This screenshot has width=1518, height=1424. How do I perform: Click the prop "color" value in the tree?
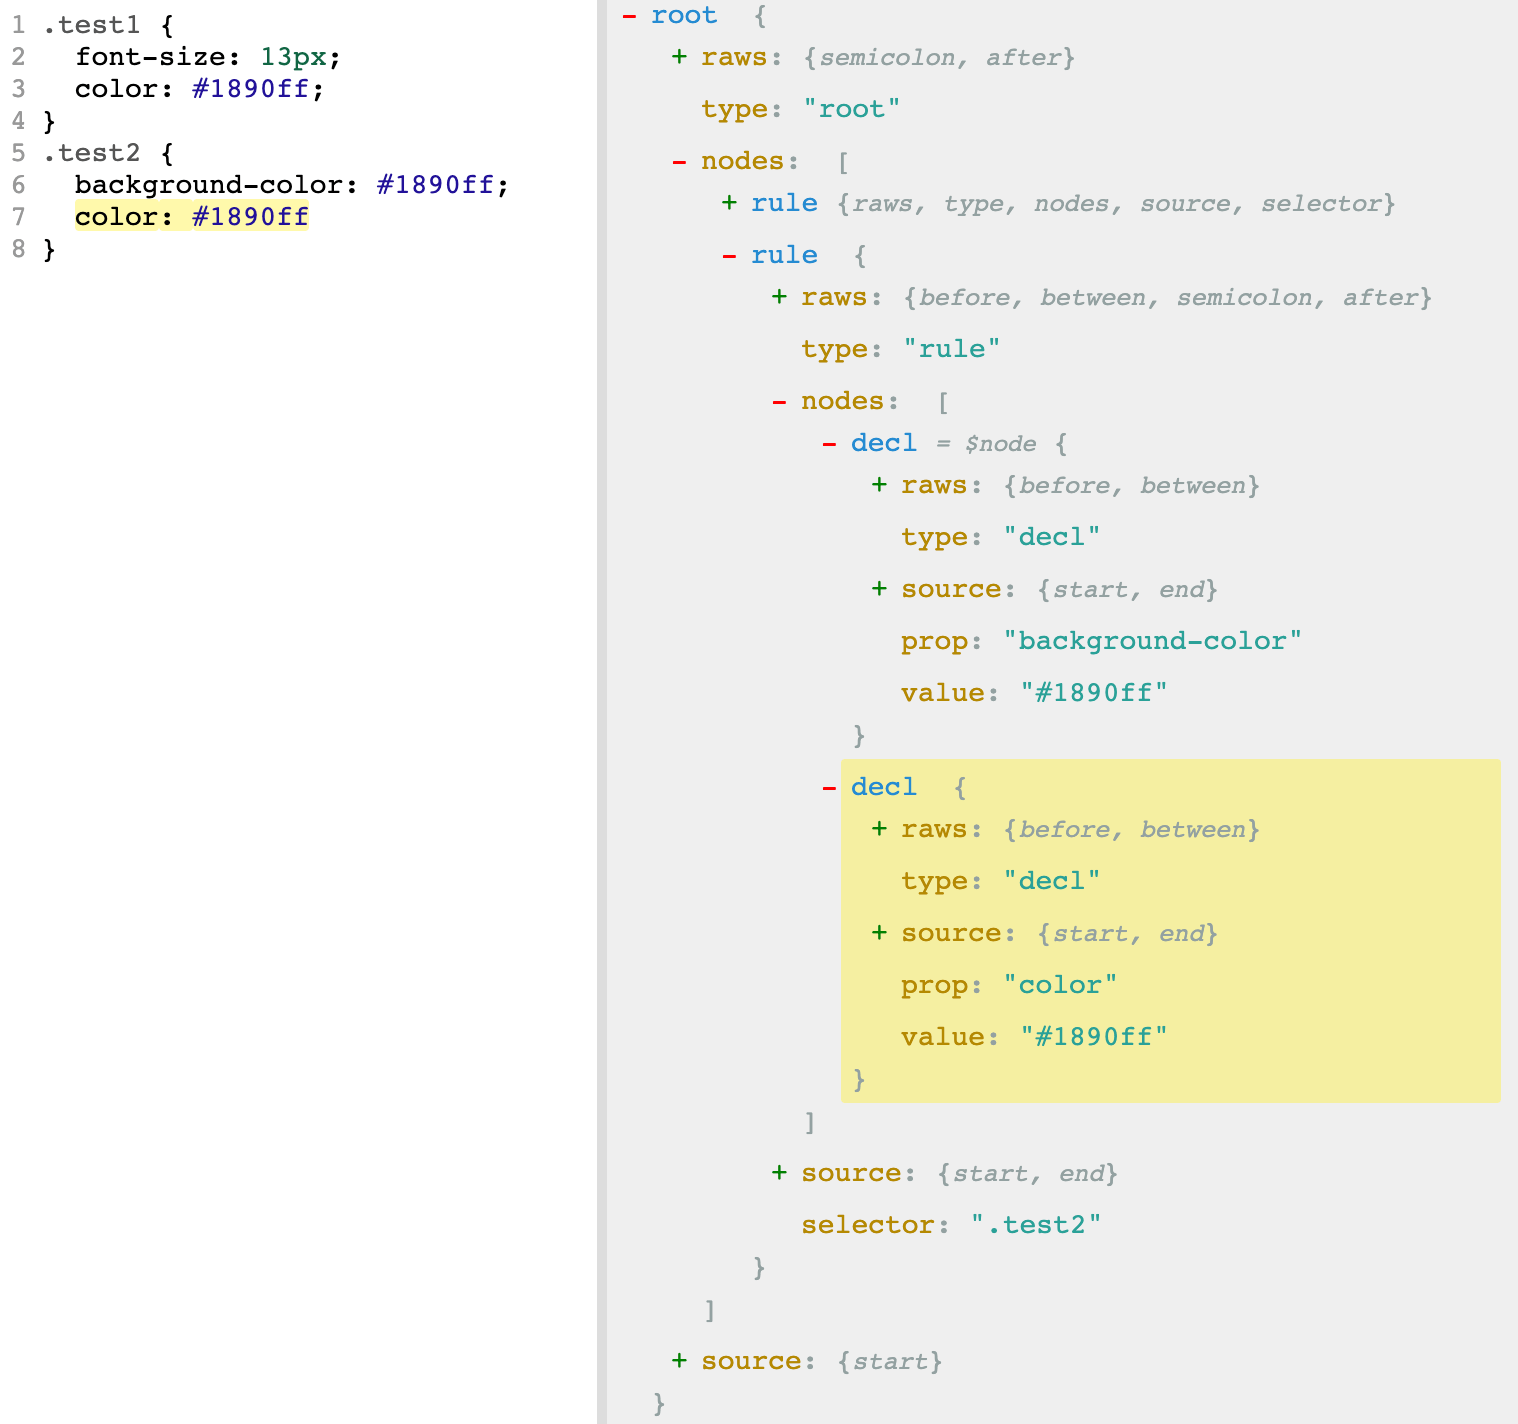click(x=1060, y=986)
